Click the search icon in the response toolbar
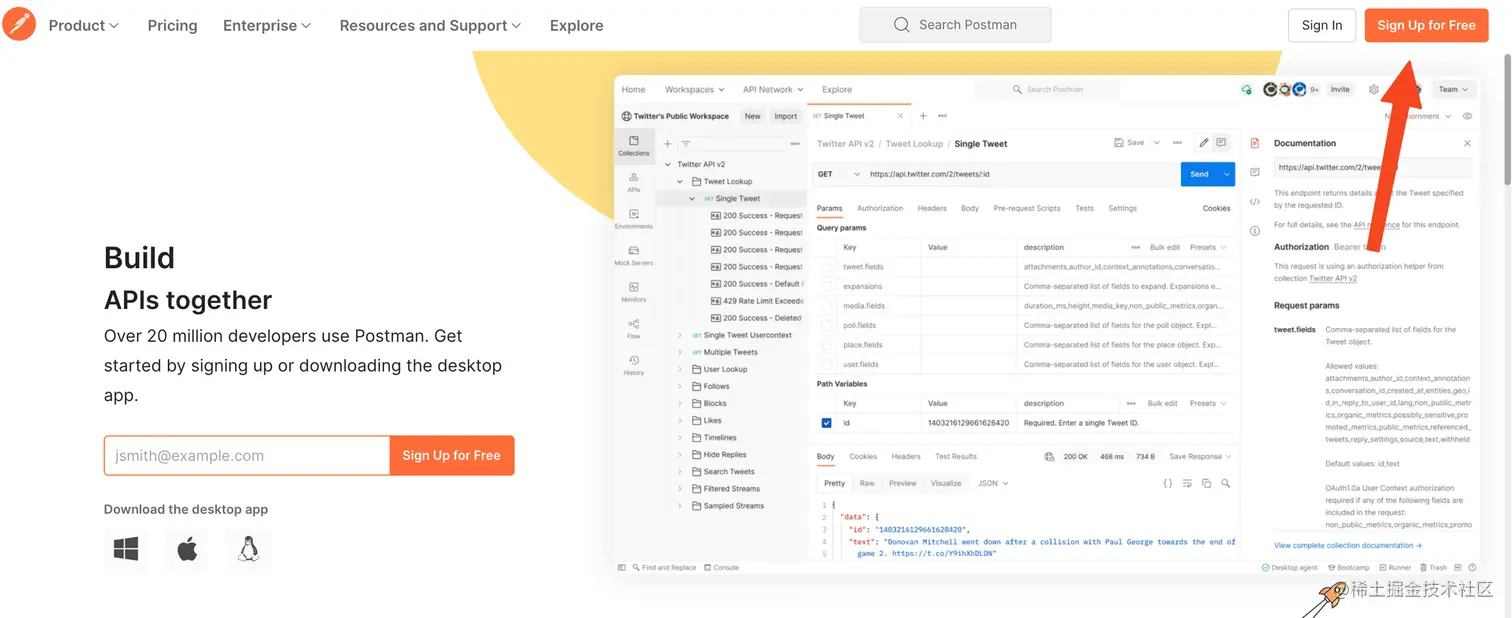Viewport: 1512px width, 618px height. pos(1225,483)
